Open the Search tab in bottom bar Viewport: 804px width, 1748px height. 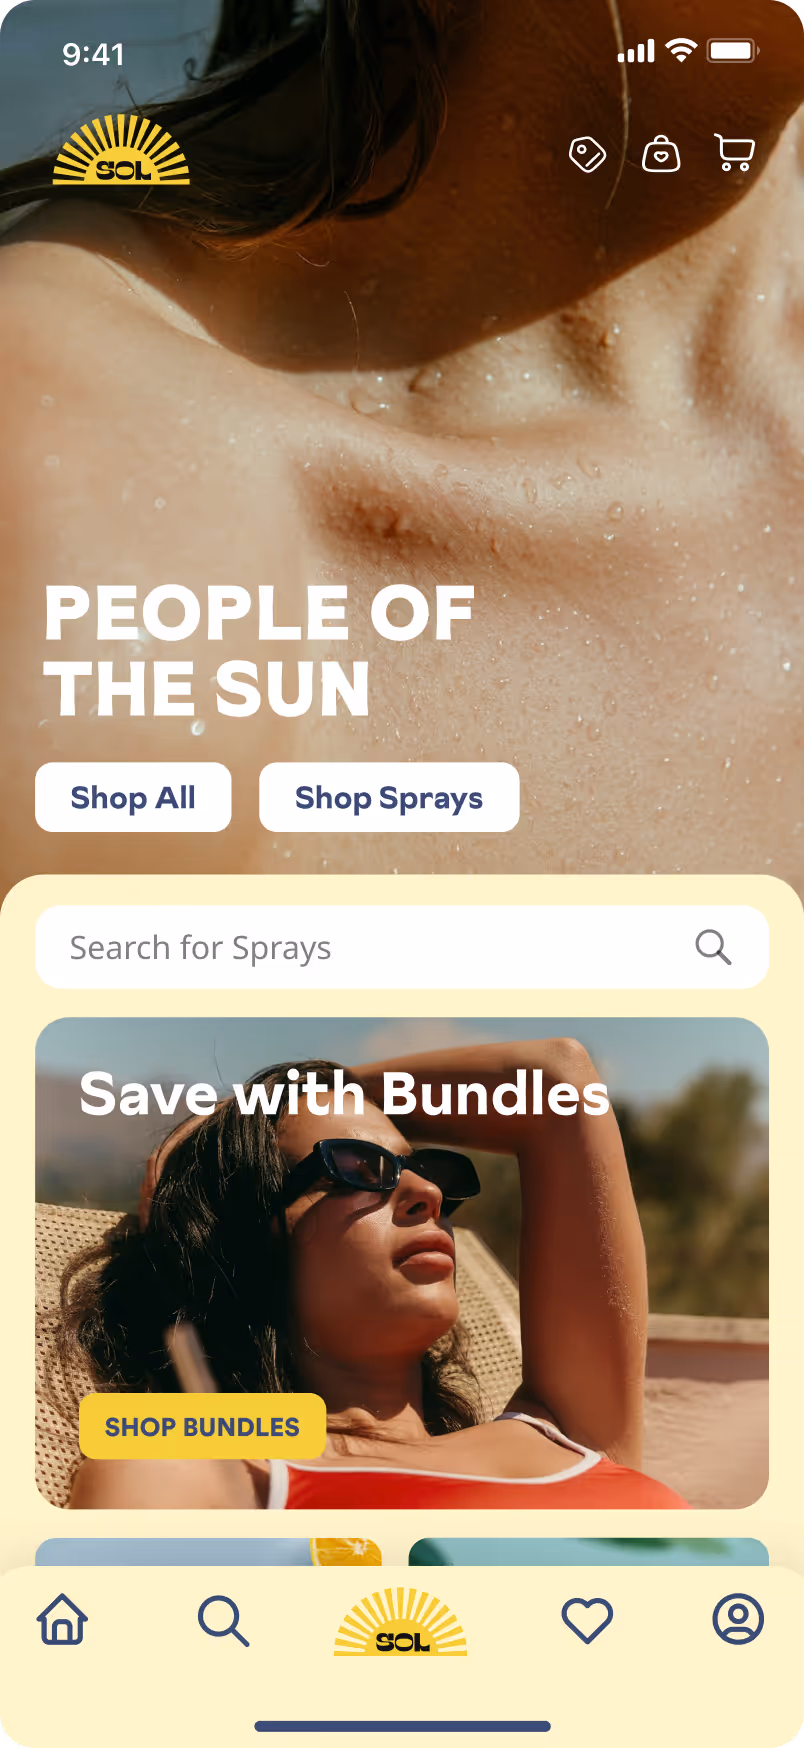click(x=223, y=1620)
